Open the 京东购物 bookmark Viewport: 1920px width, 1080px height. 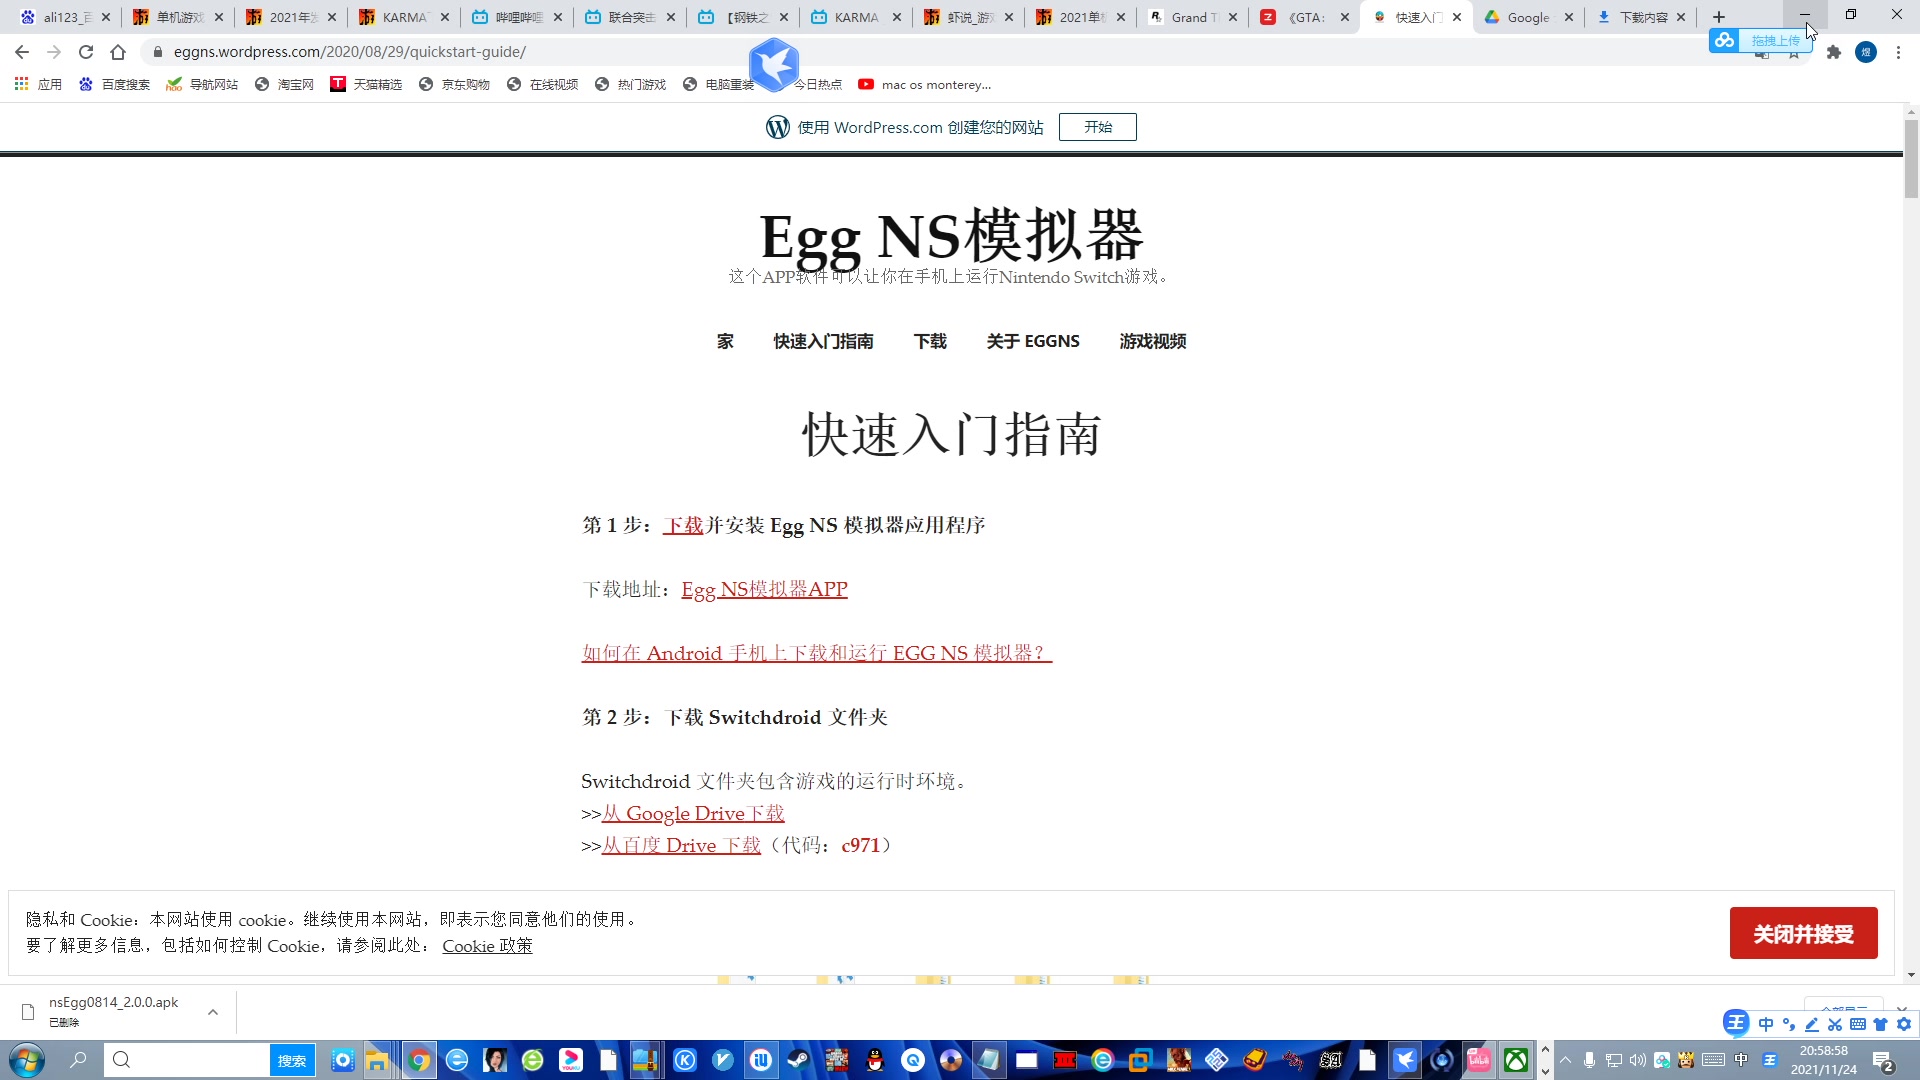(454, 85)
